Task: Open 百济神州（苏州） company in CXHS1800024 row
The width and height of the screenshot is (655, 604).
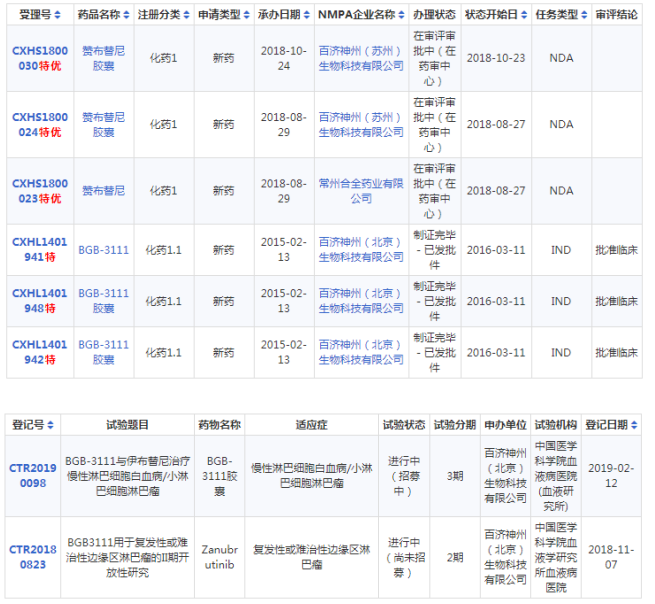Action: [x=361, y=124]
